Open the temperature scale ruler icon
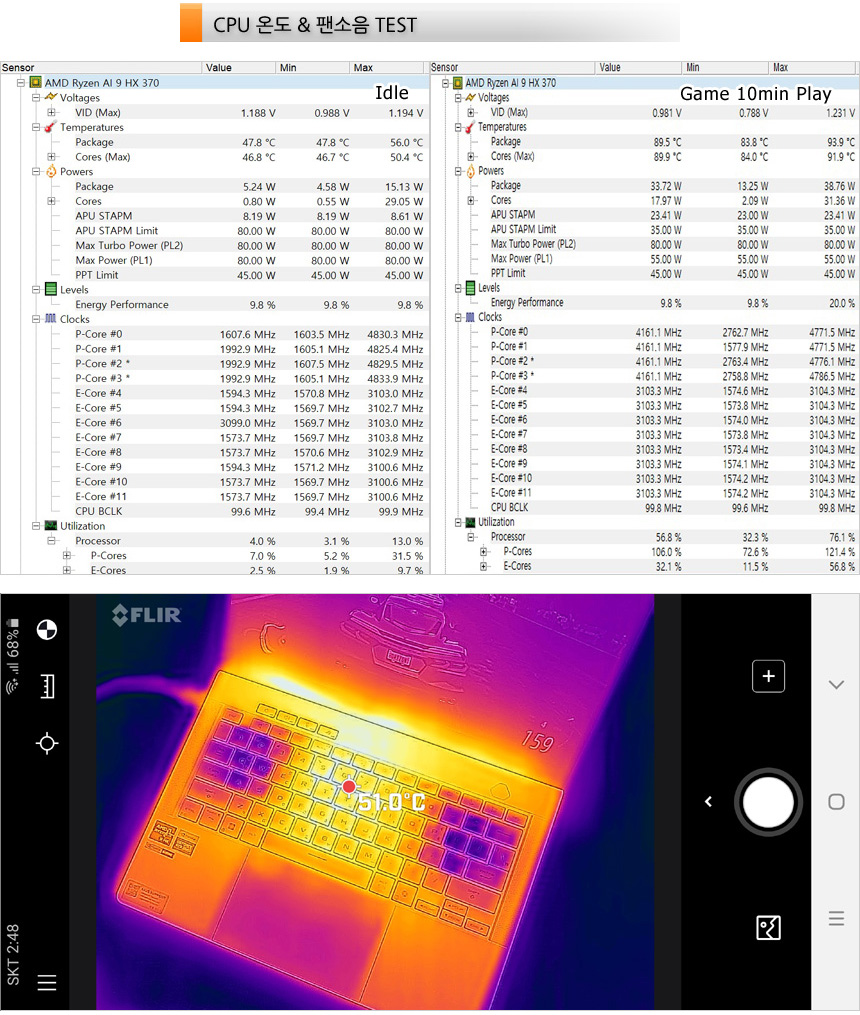Image resolution: width=860 pixels, height=1015 pixels. pos(47,686)
